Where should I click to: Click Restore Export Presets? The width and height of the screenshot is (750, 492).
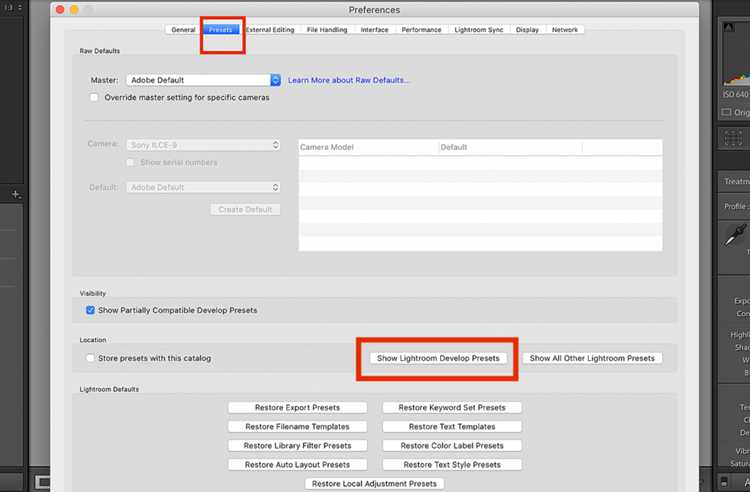[298, 407]
